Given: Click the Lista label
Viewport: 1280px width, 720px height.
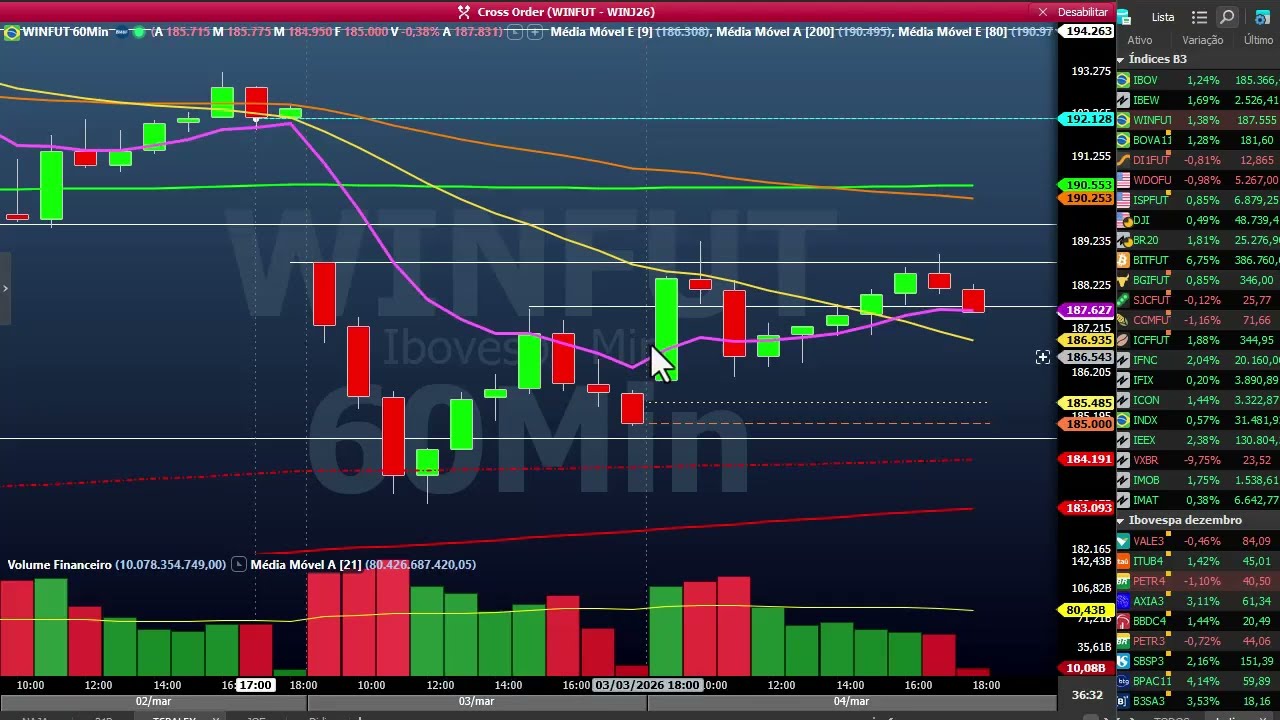Looking at the screenshot, I should click(1163, 17).
